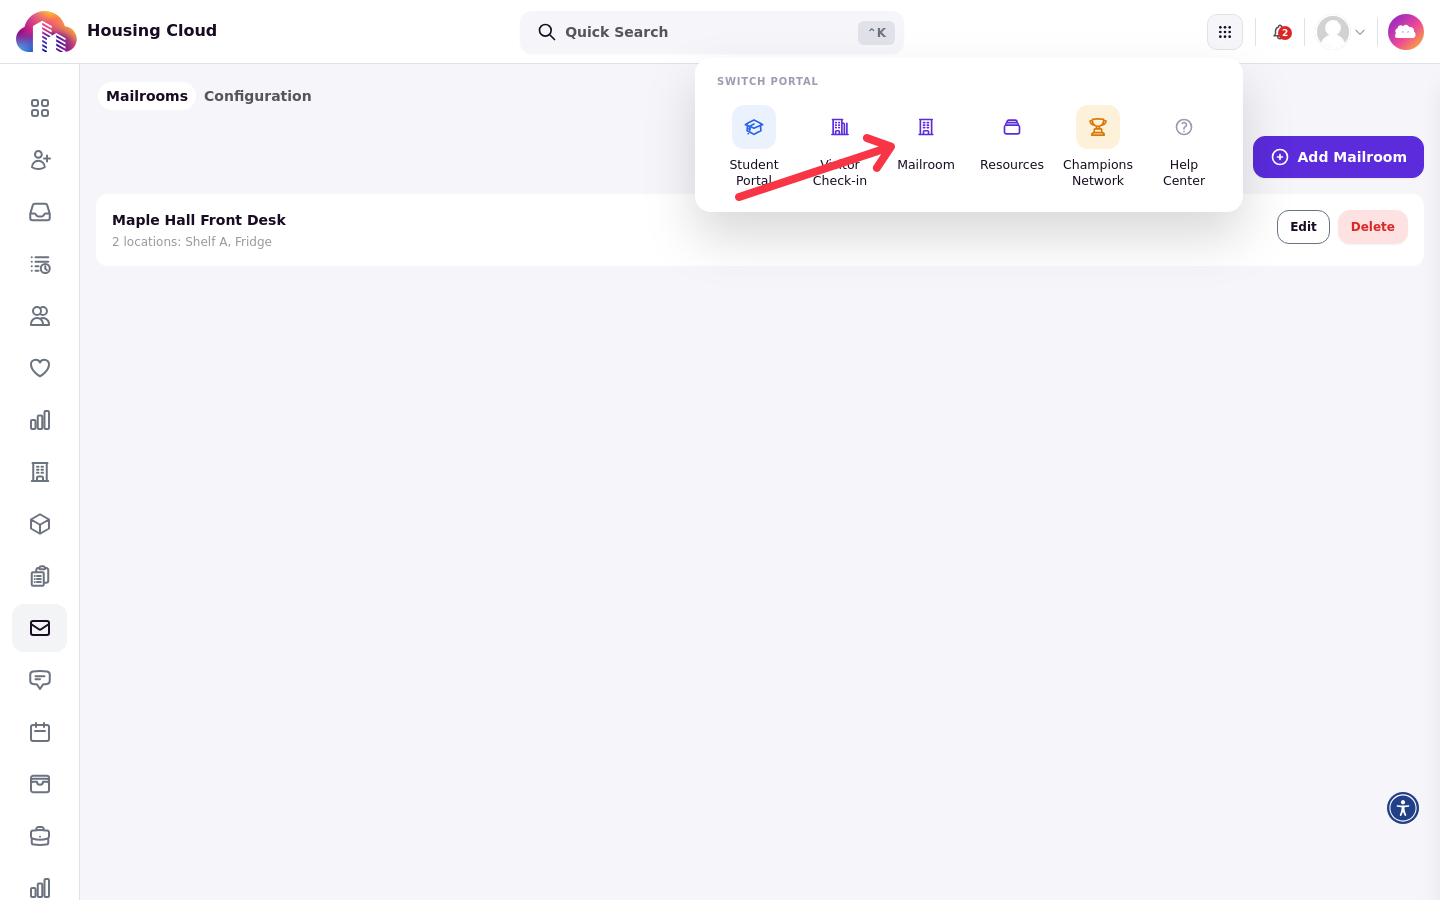This screenshot has width=1440, height=900.
Task: Open Help Center from portal menu
Action: coord(1184,147)
